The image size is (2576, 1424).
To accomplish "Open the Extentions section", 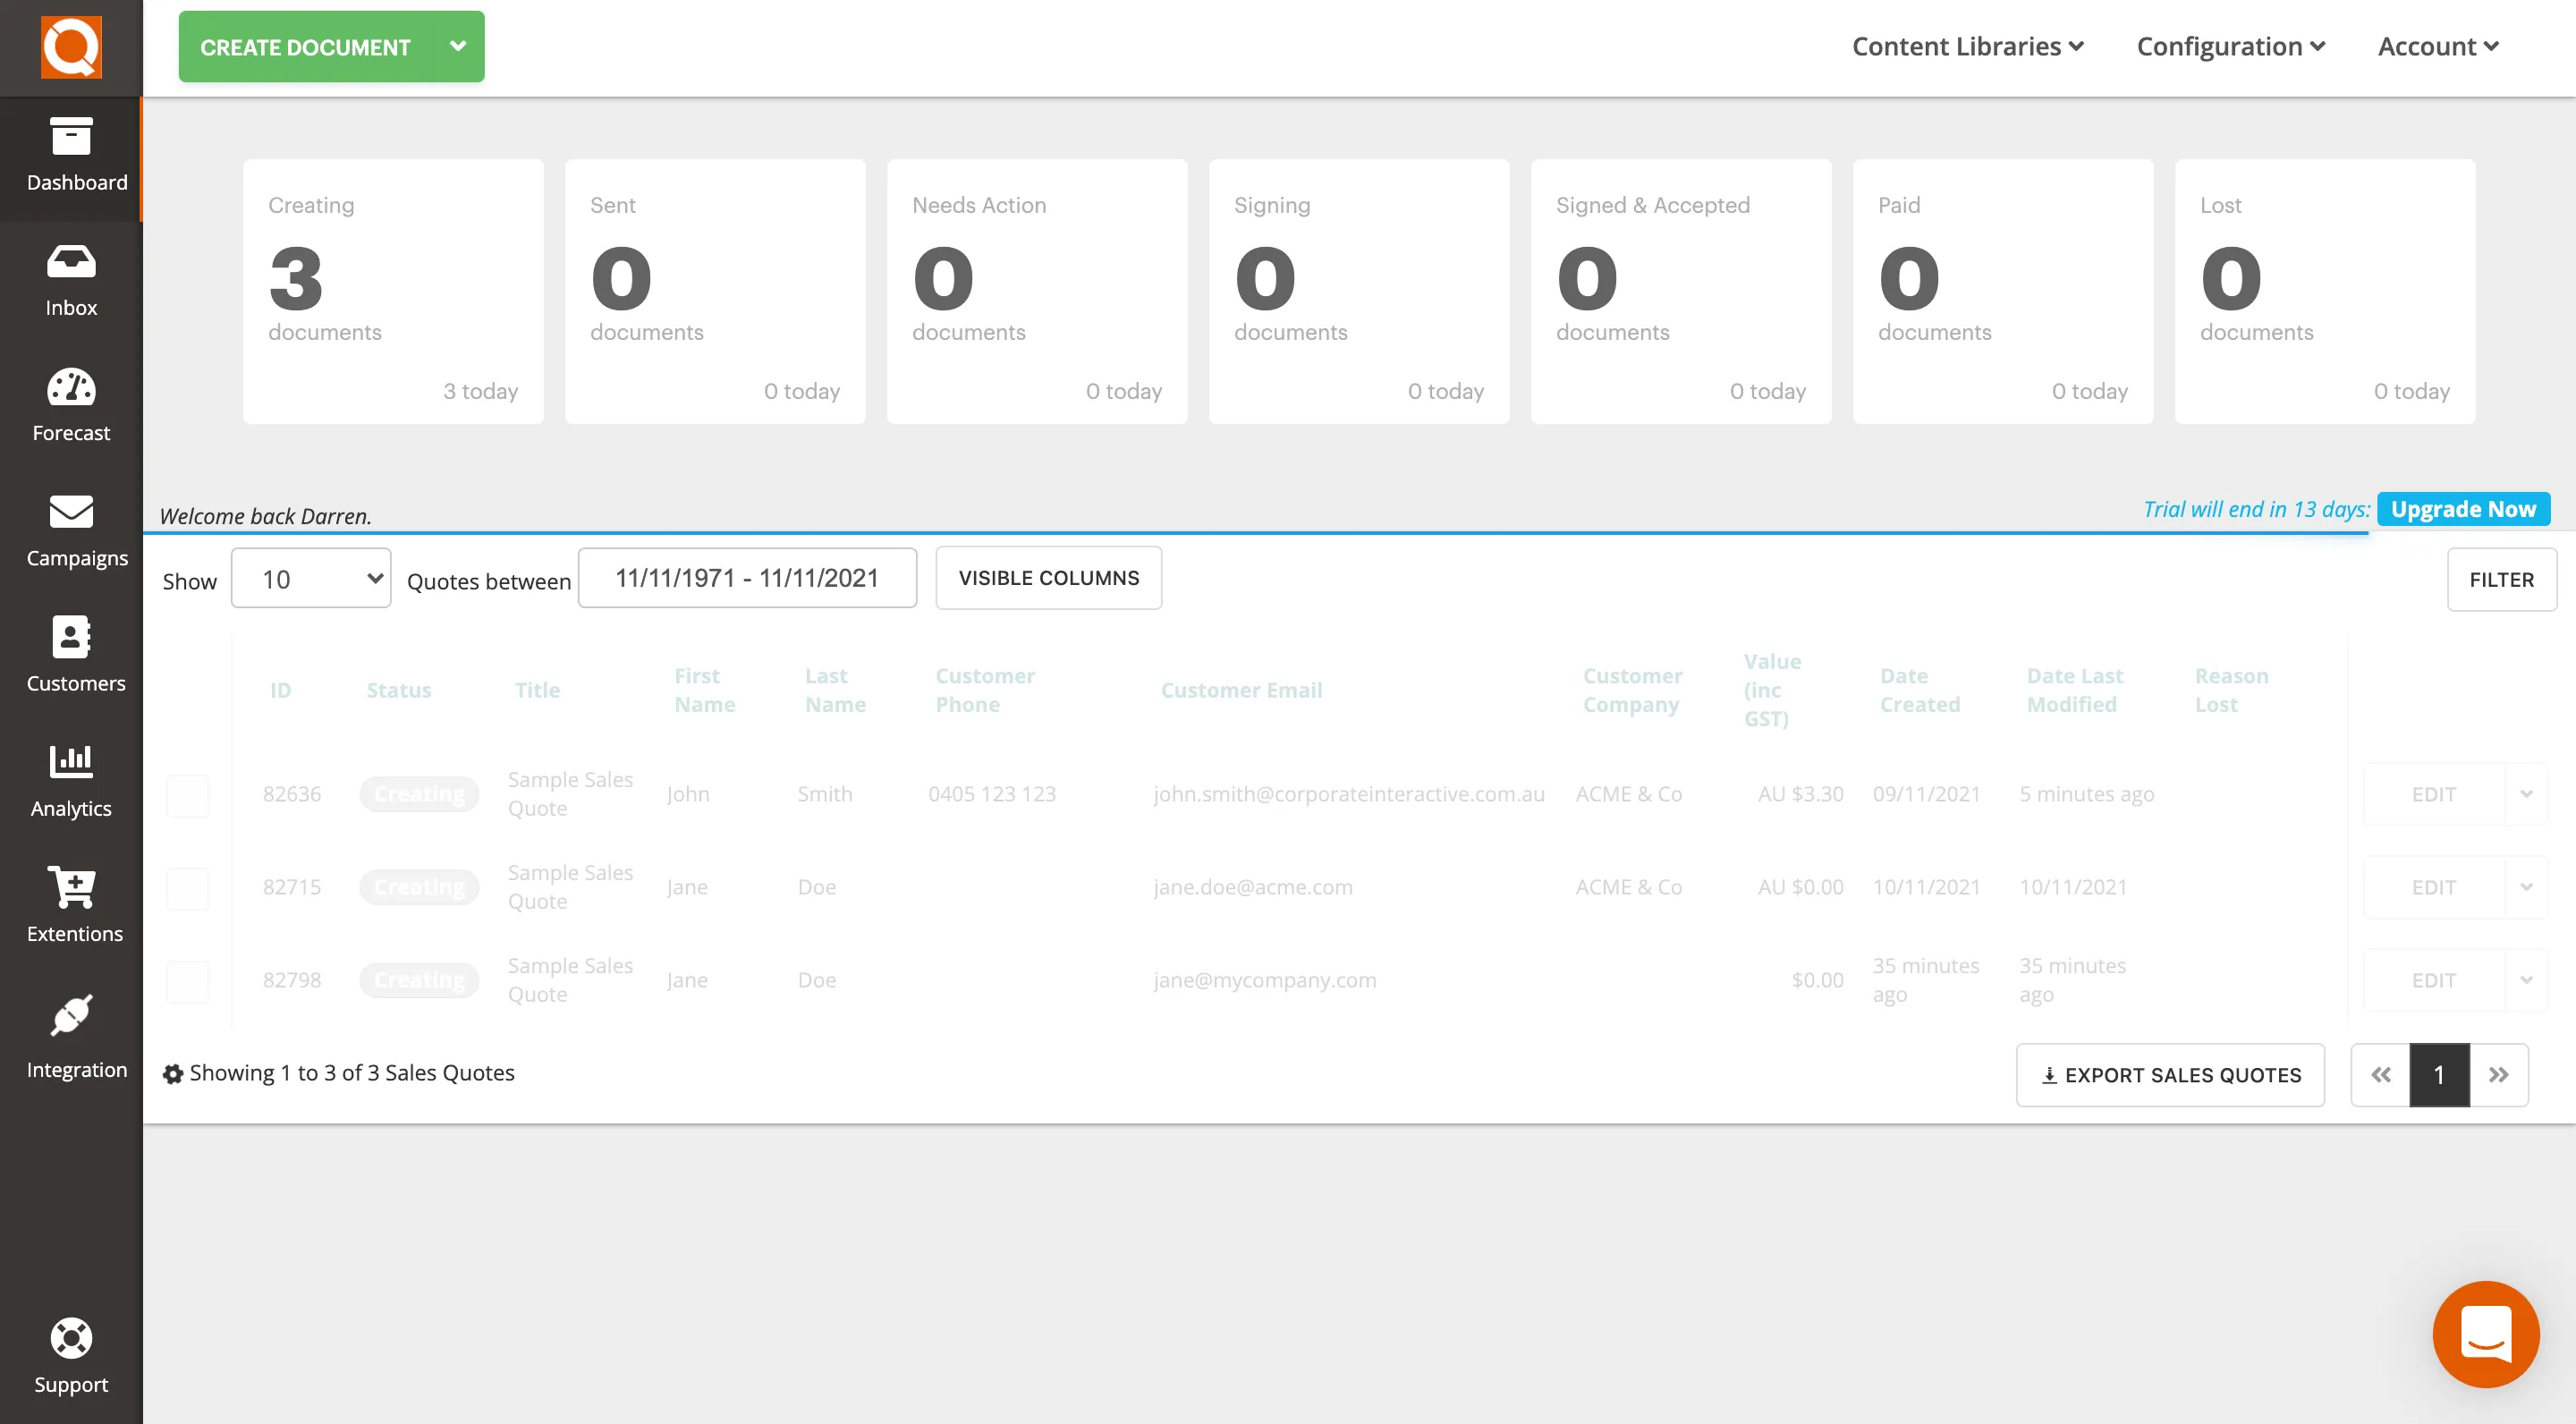I will coord(71,906).
